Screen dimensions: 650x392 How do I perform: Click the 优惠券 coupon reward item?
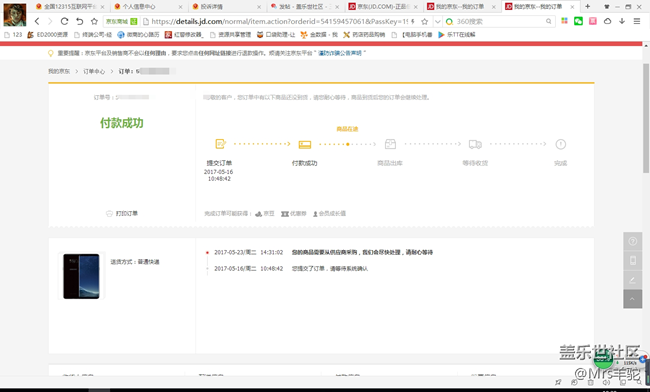293,213
